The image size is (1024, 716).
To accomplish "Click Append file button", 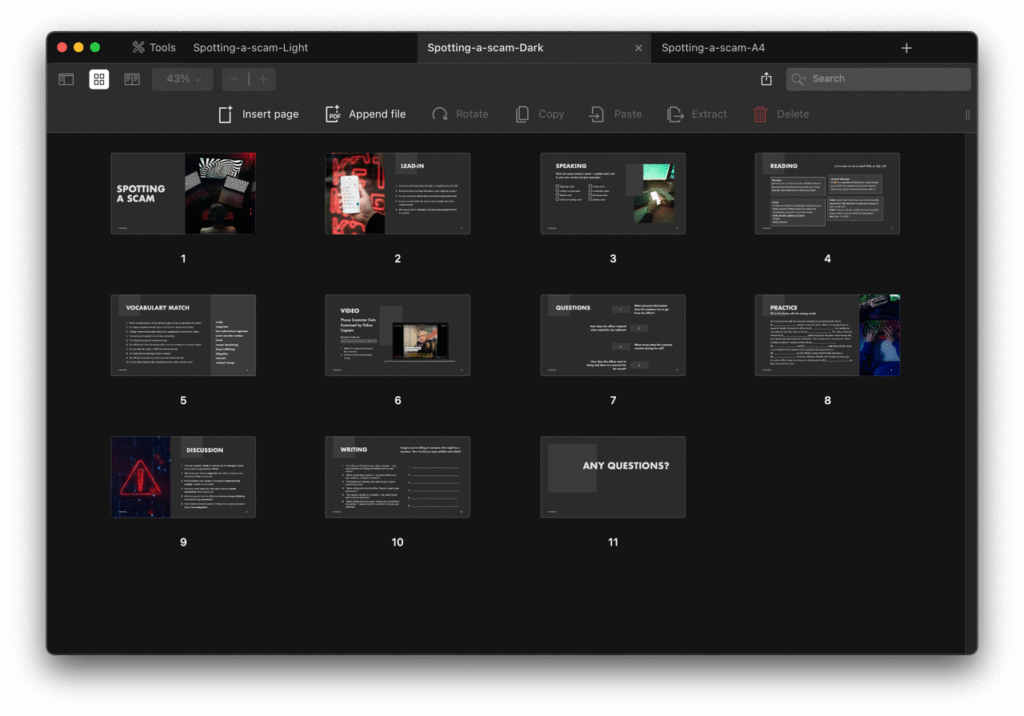I will click(365, 114).
